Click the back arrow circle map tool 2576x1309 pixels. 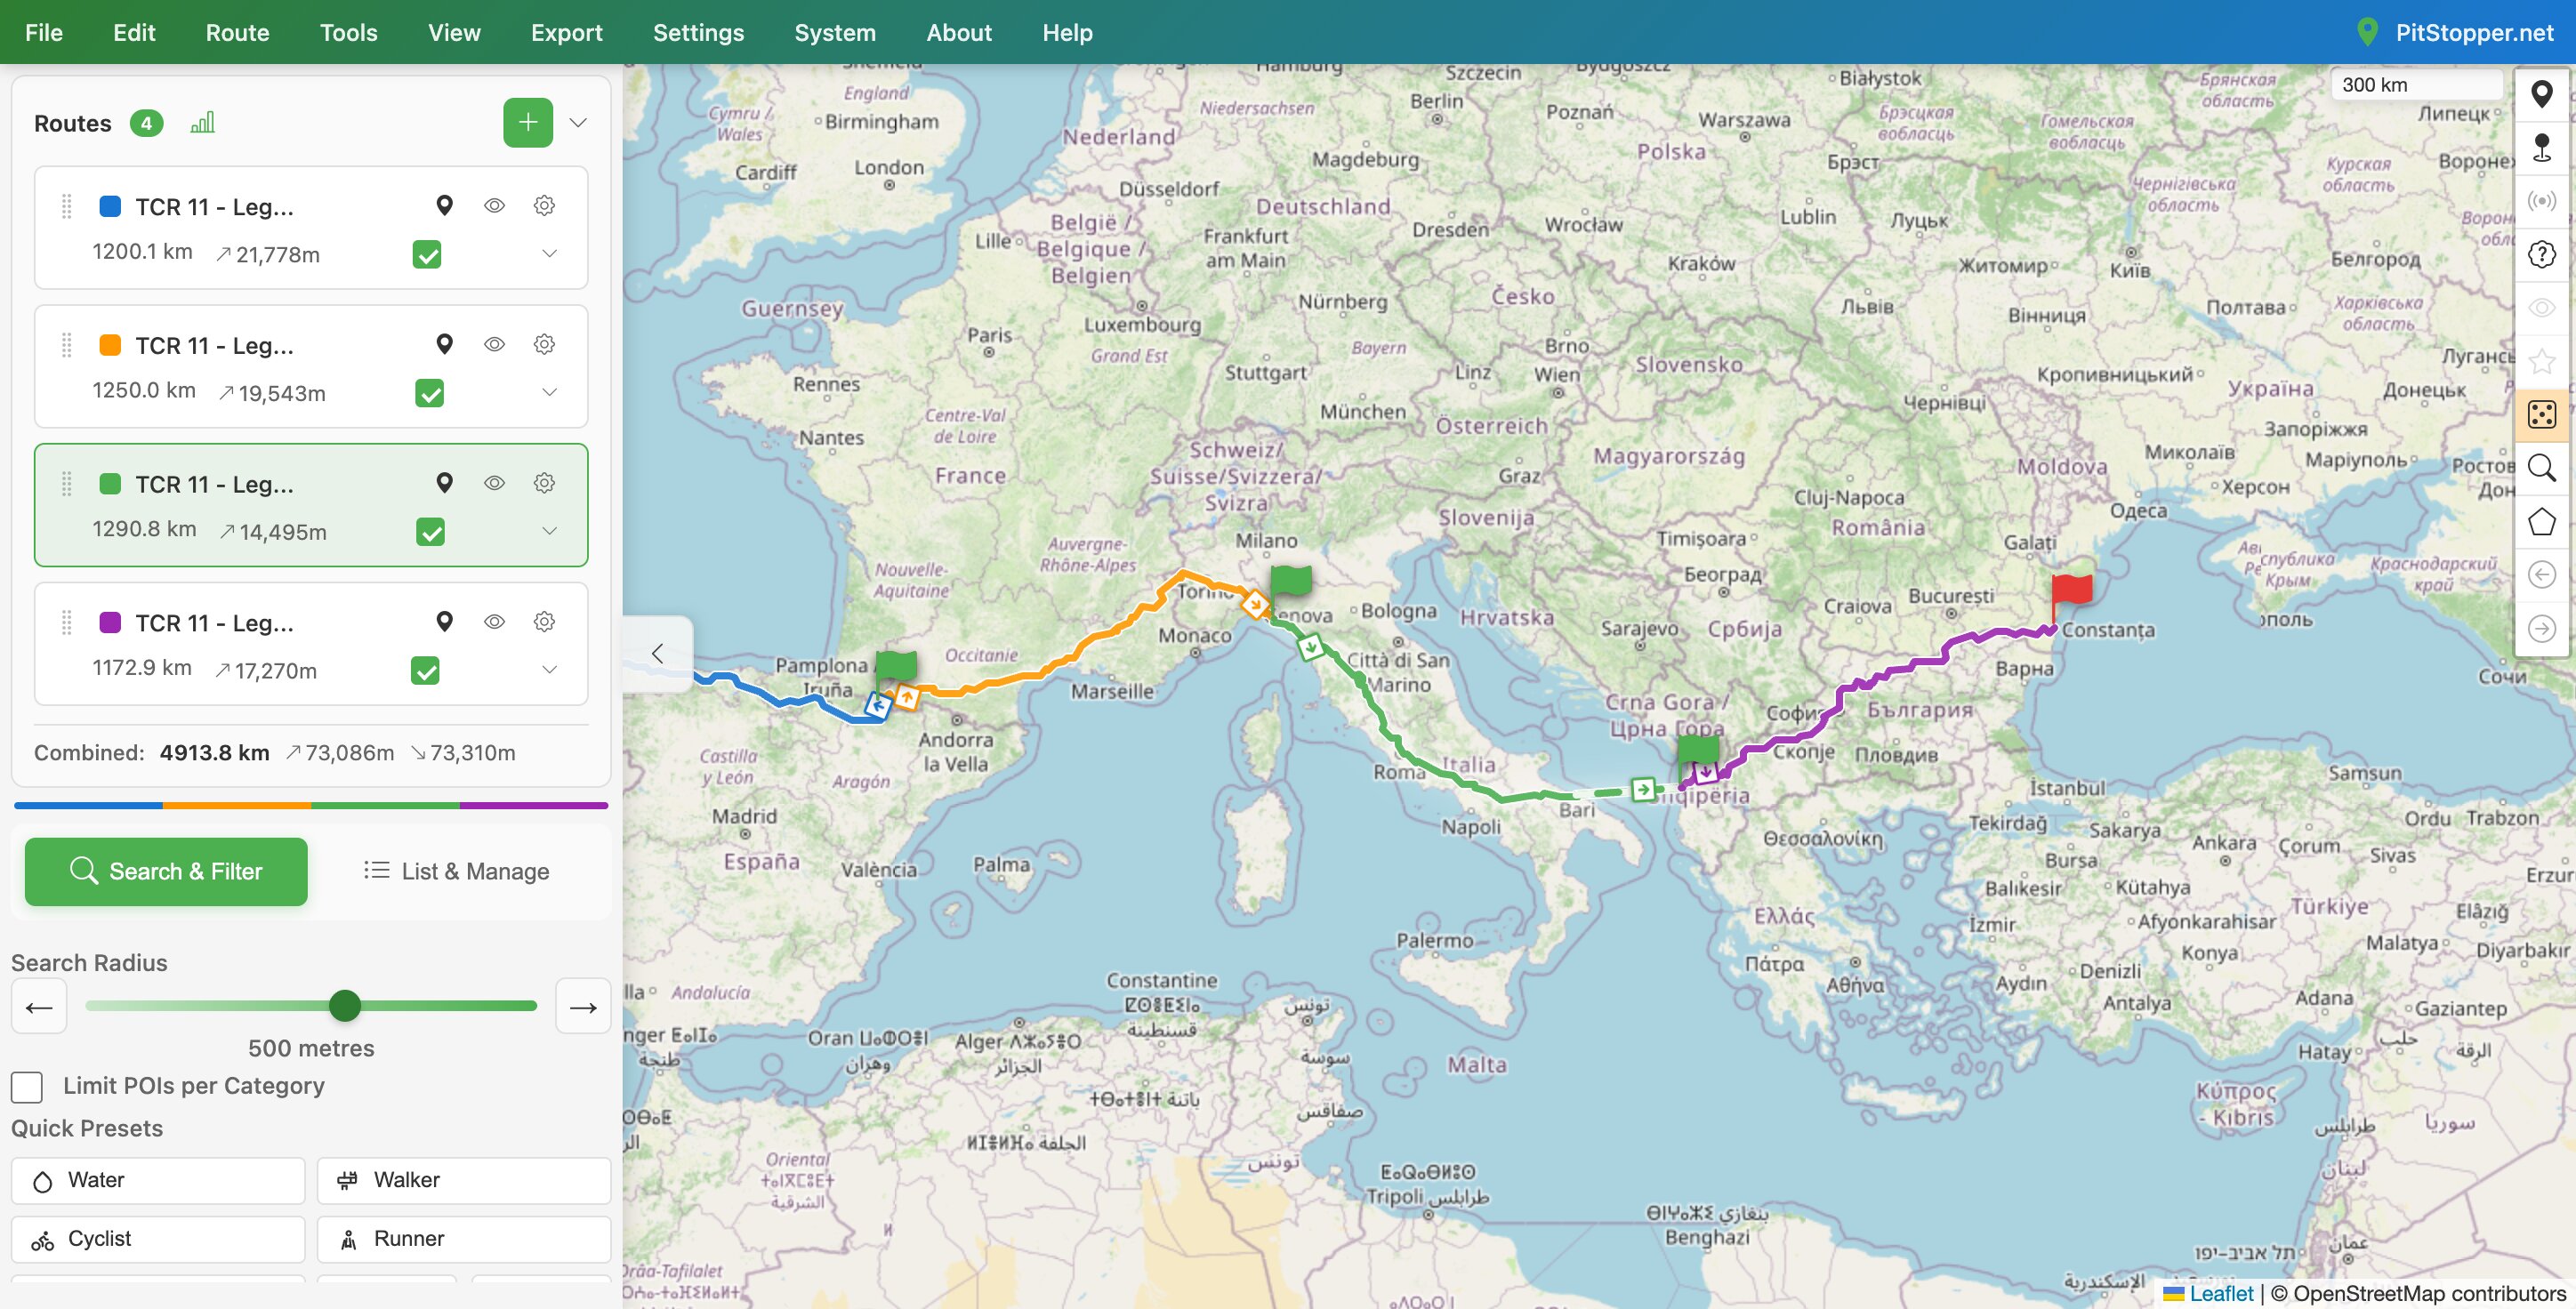pos(2541,575)
